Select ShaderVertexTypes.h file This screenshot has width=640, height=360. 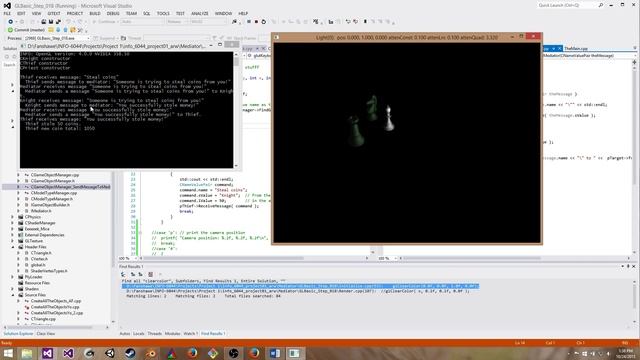(x=49, y=271)
